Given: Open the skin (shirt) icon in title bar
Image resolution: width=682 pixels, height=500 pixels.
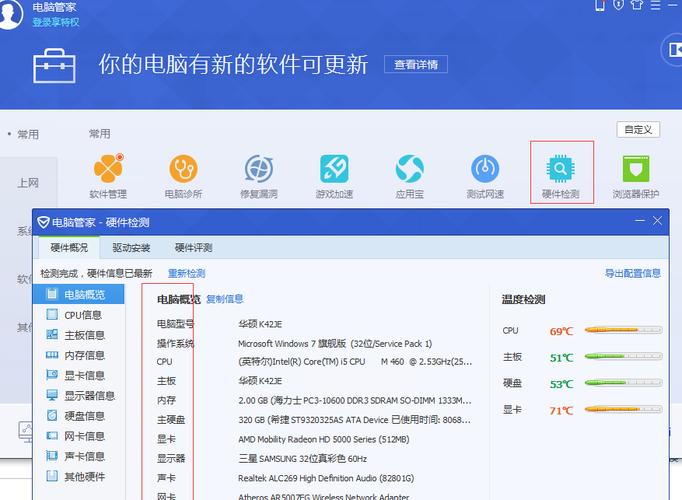Looking at the screenshot, I should pos(637,5).
